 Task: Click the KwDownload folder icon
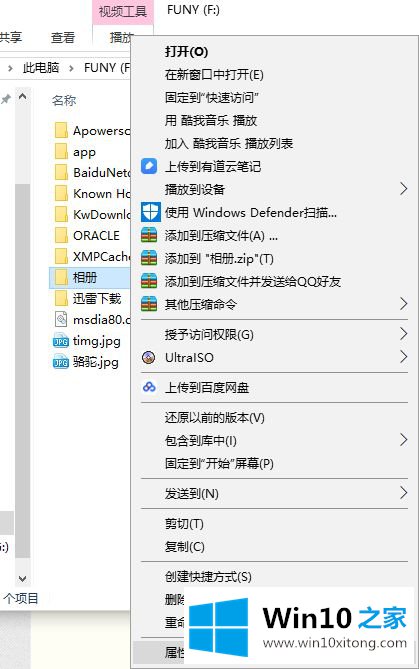click(x=61, y=214)
